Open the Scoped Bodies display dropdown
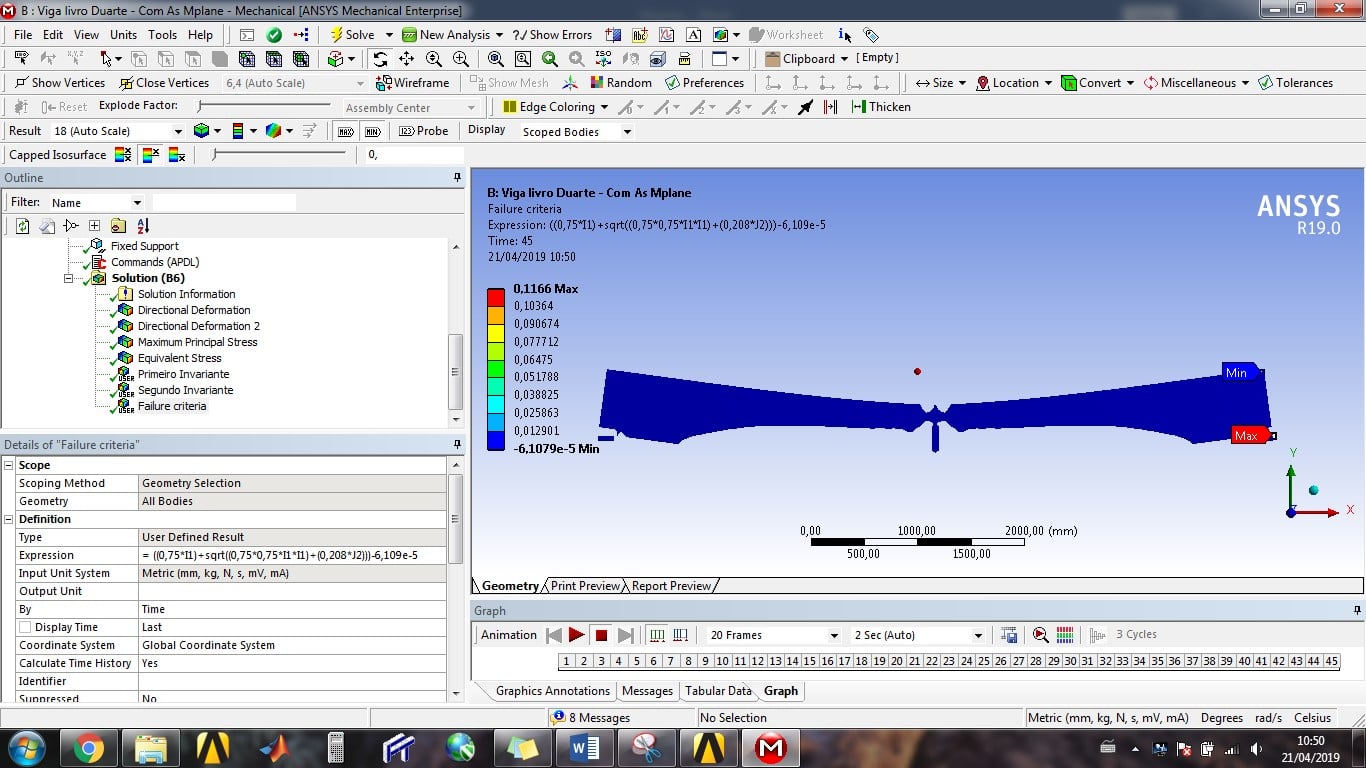The width and height of the screenshot is (1366, 768). tap(627, 132)
